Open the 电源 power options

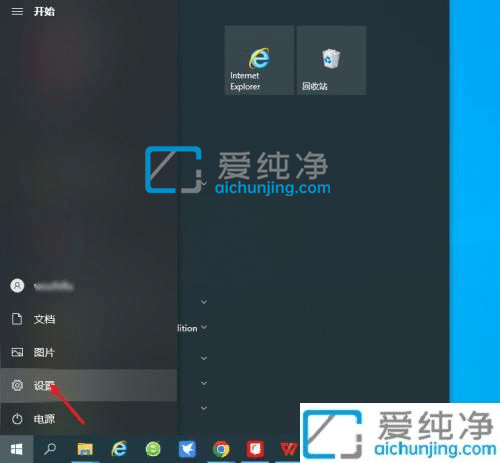pos(88,419)
